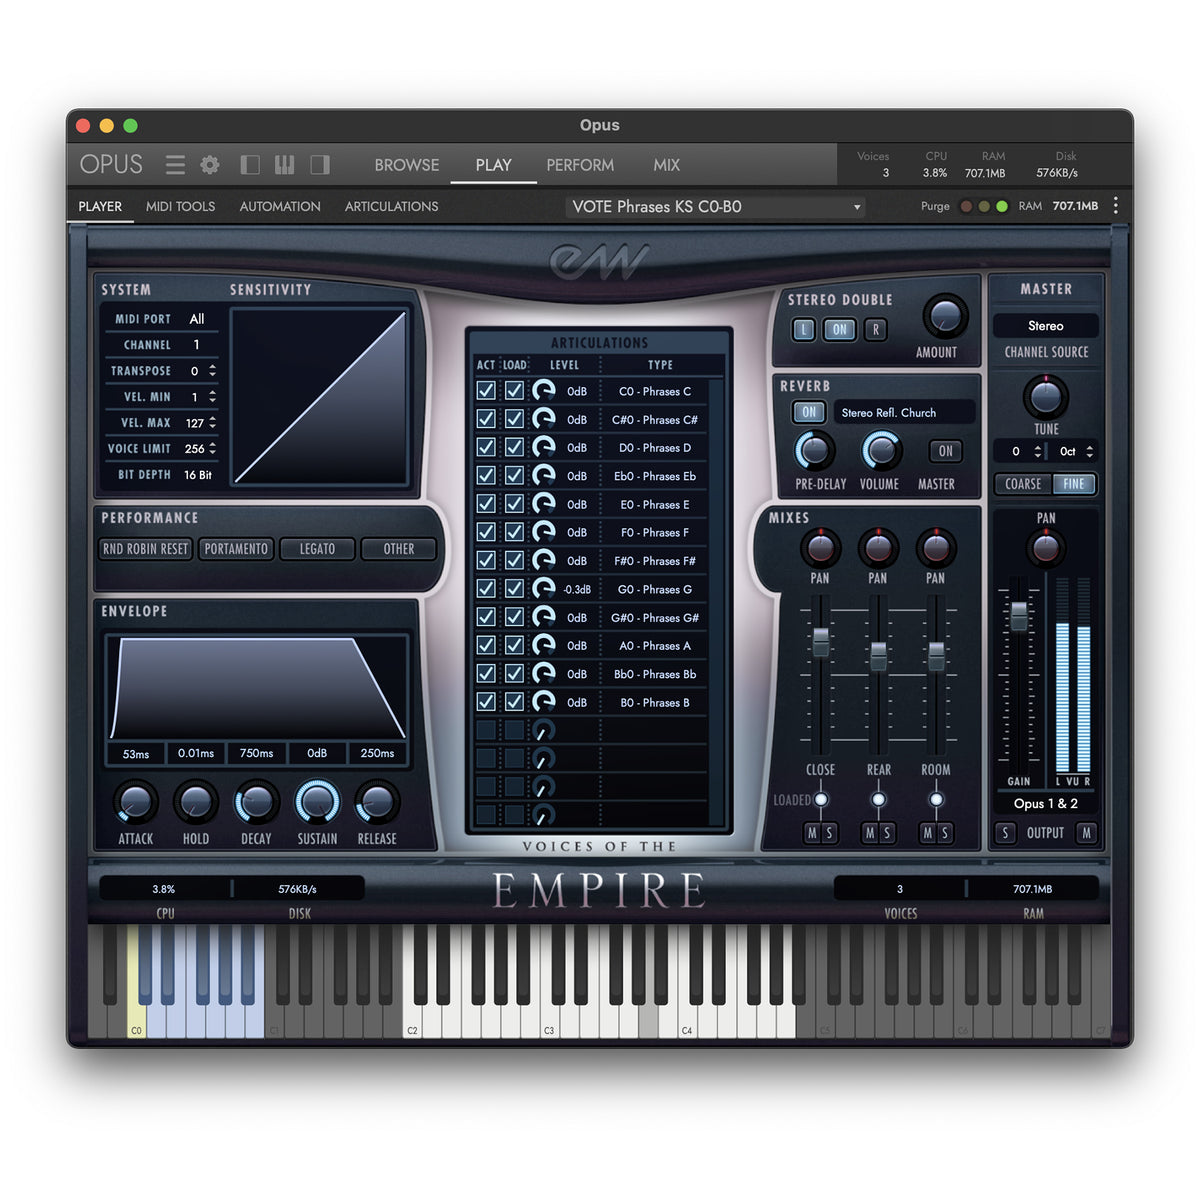Uncheck ACT for C0 - Phrases C
Viewport: 1200px width, 1200px height.
pyautogui.click(x=486, y=391)
